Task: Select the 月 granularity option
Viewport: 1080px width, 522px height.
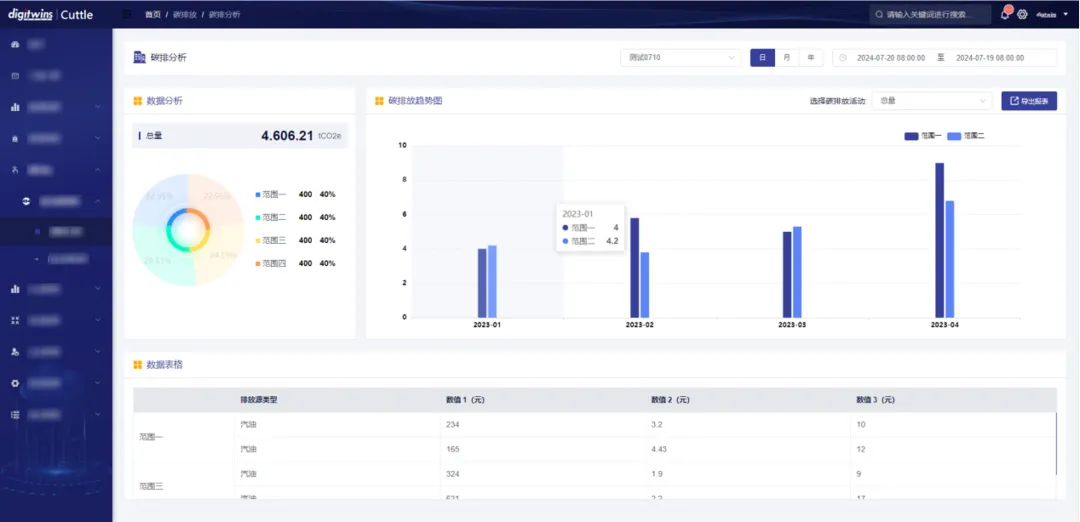Action: (787, 58)
